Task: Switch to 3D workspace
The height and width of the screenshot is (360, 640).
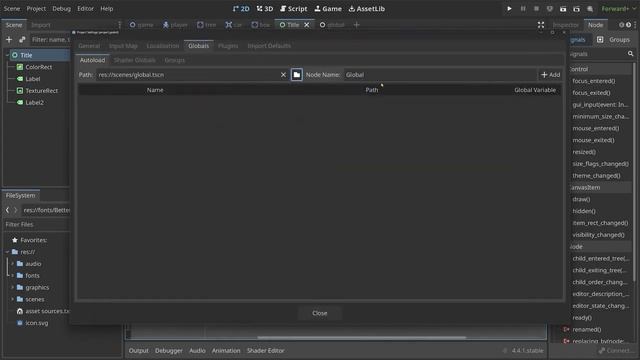Action: click(x=265, y=9)
